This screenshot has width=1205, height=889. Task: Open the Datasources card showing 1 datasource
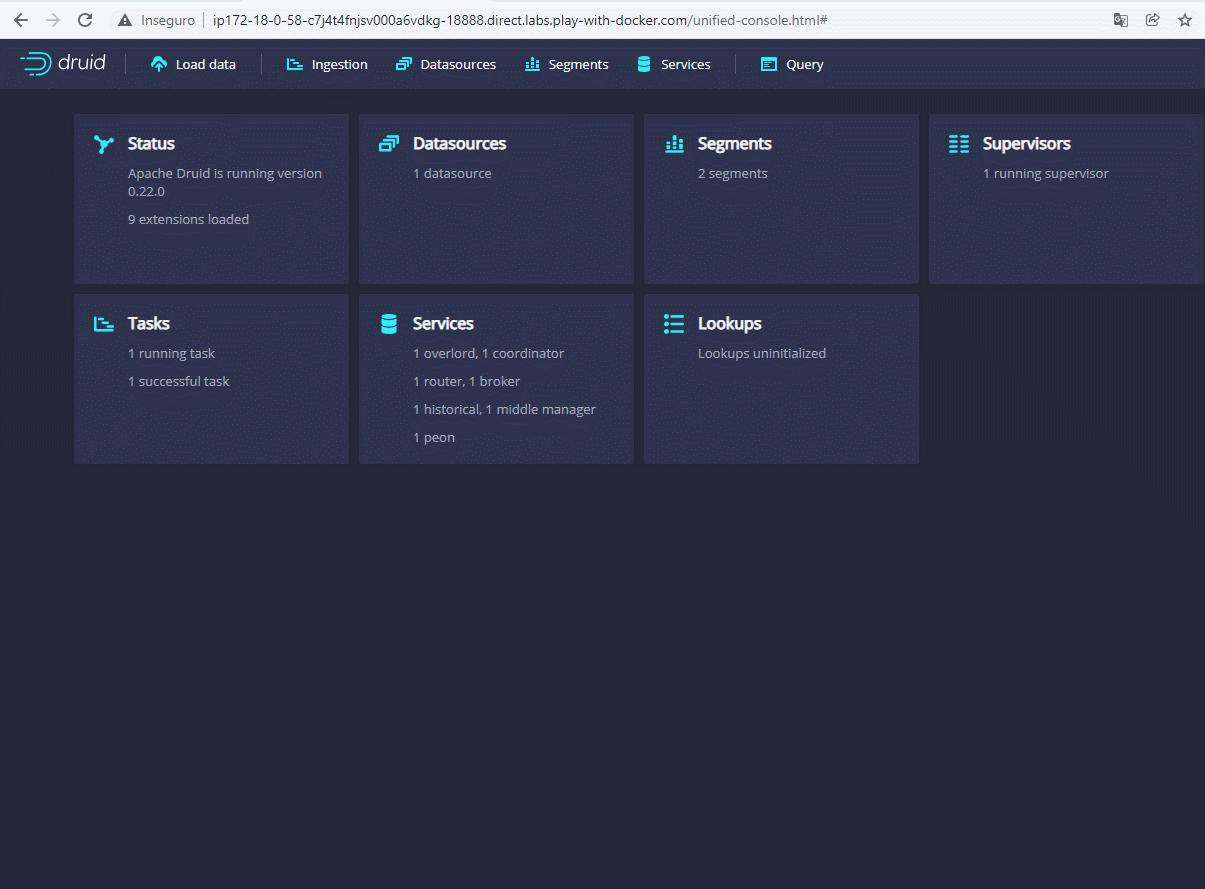click(496, 198)
